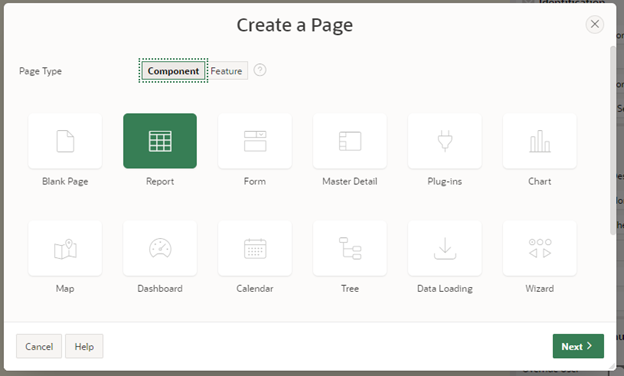
Task: Pick the Map page icon
Action: point(65,249)
